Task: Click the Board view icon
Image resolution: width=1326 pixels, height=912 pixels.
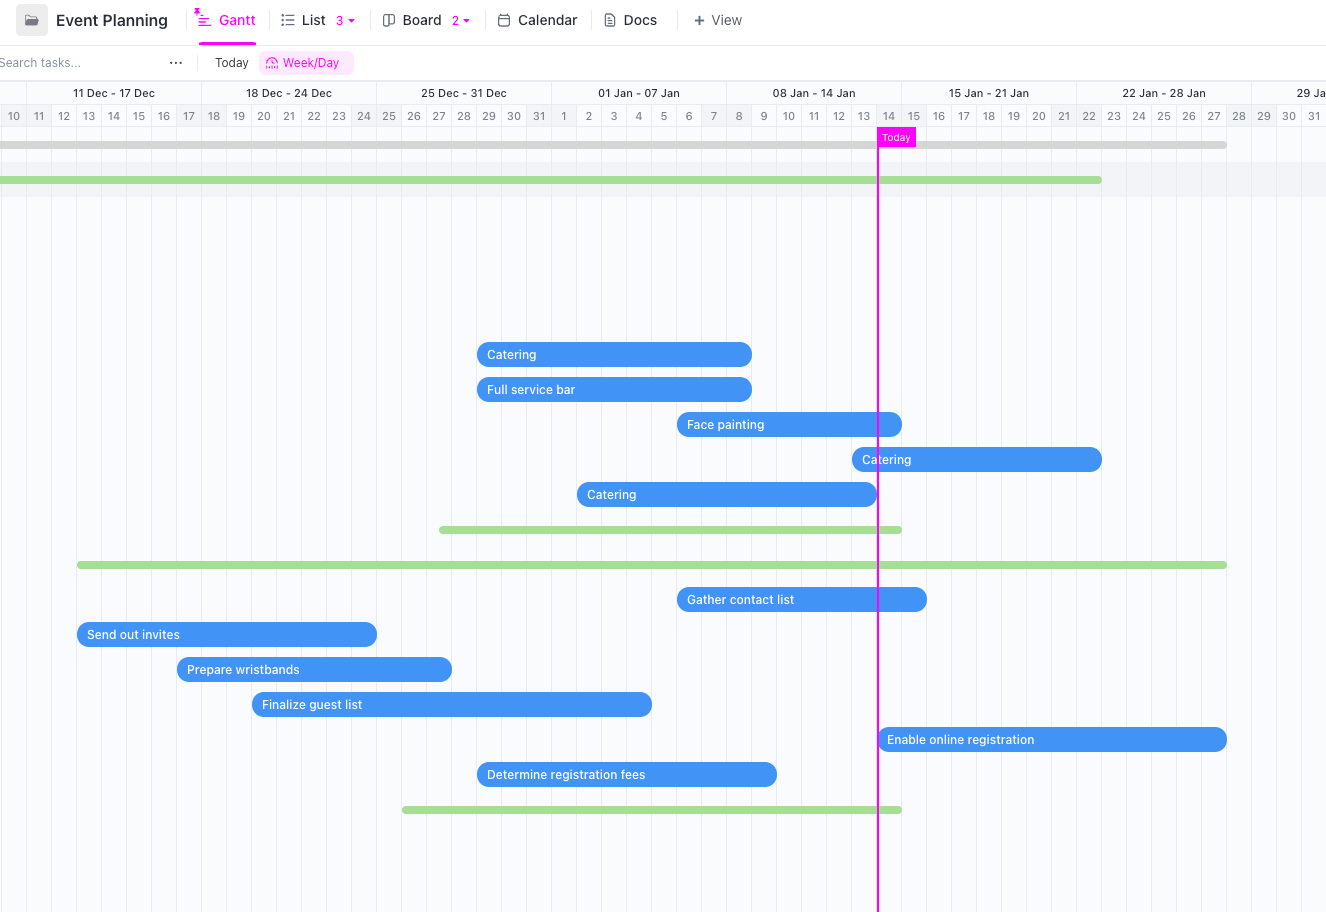Action: (390, 20)
